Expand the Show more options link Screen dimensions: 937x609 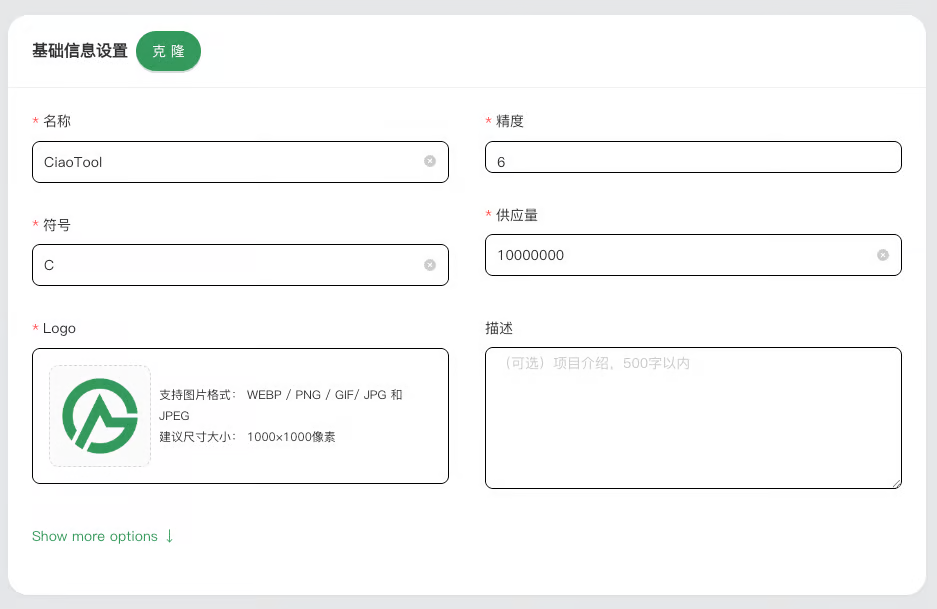click(95, 537)
